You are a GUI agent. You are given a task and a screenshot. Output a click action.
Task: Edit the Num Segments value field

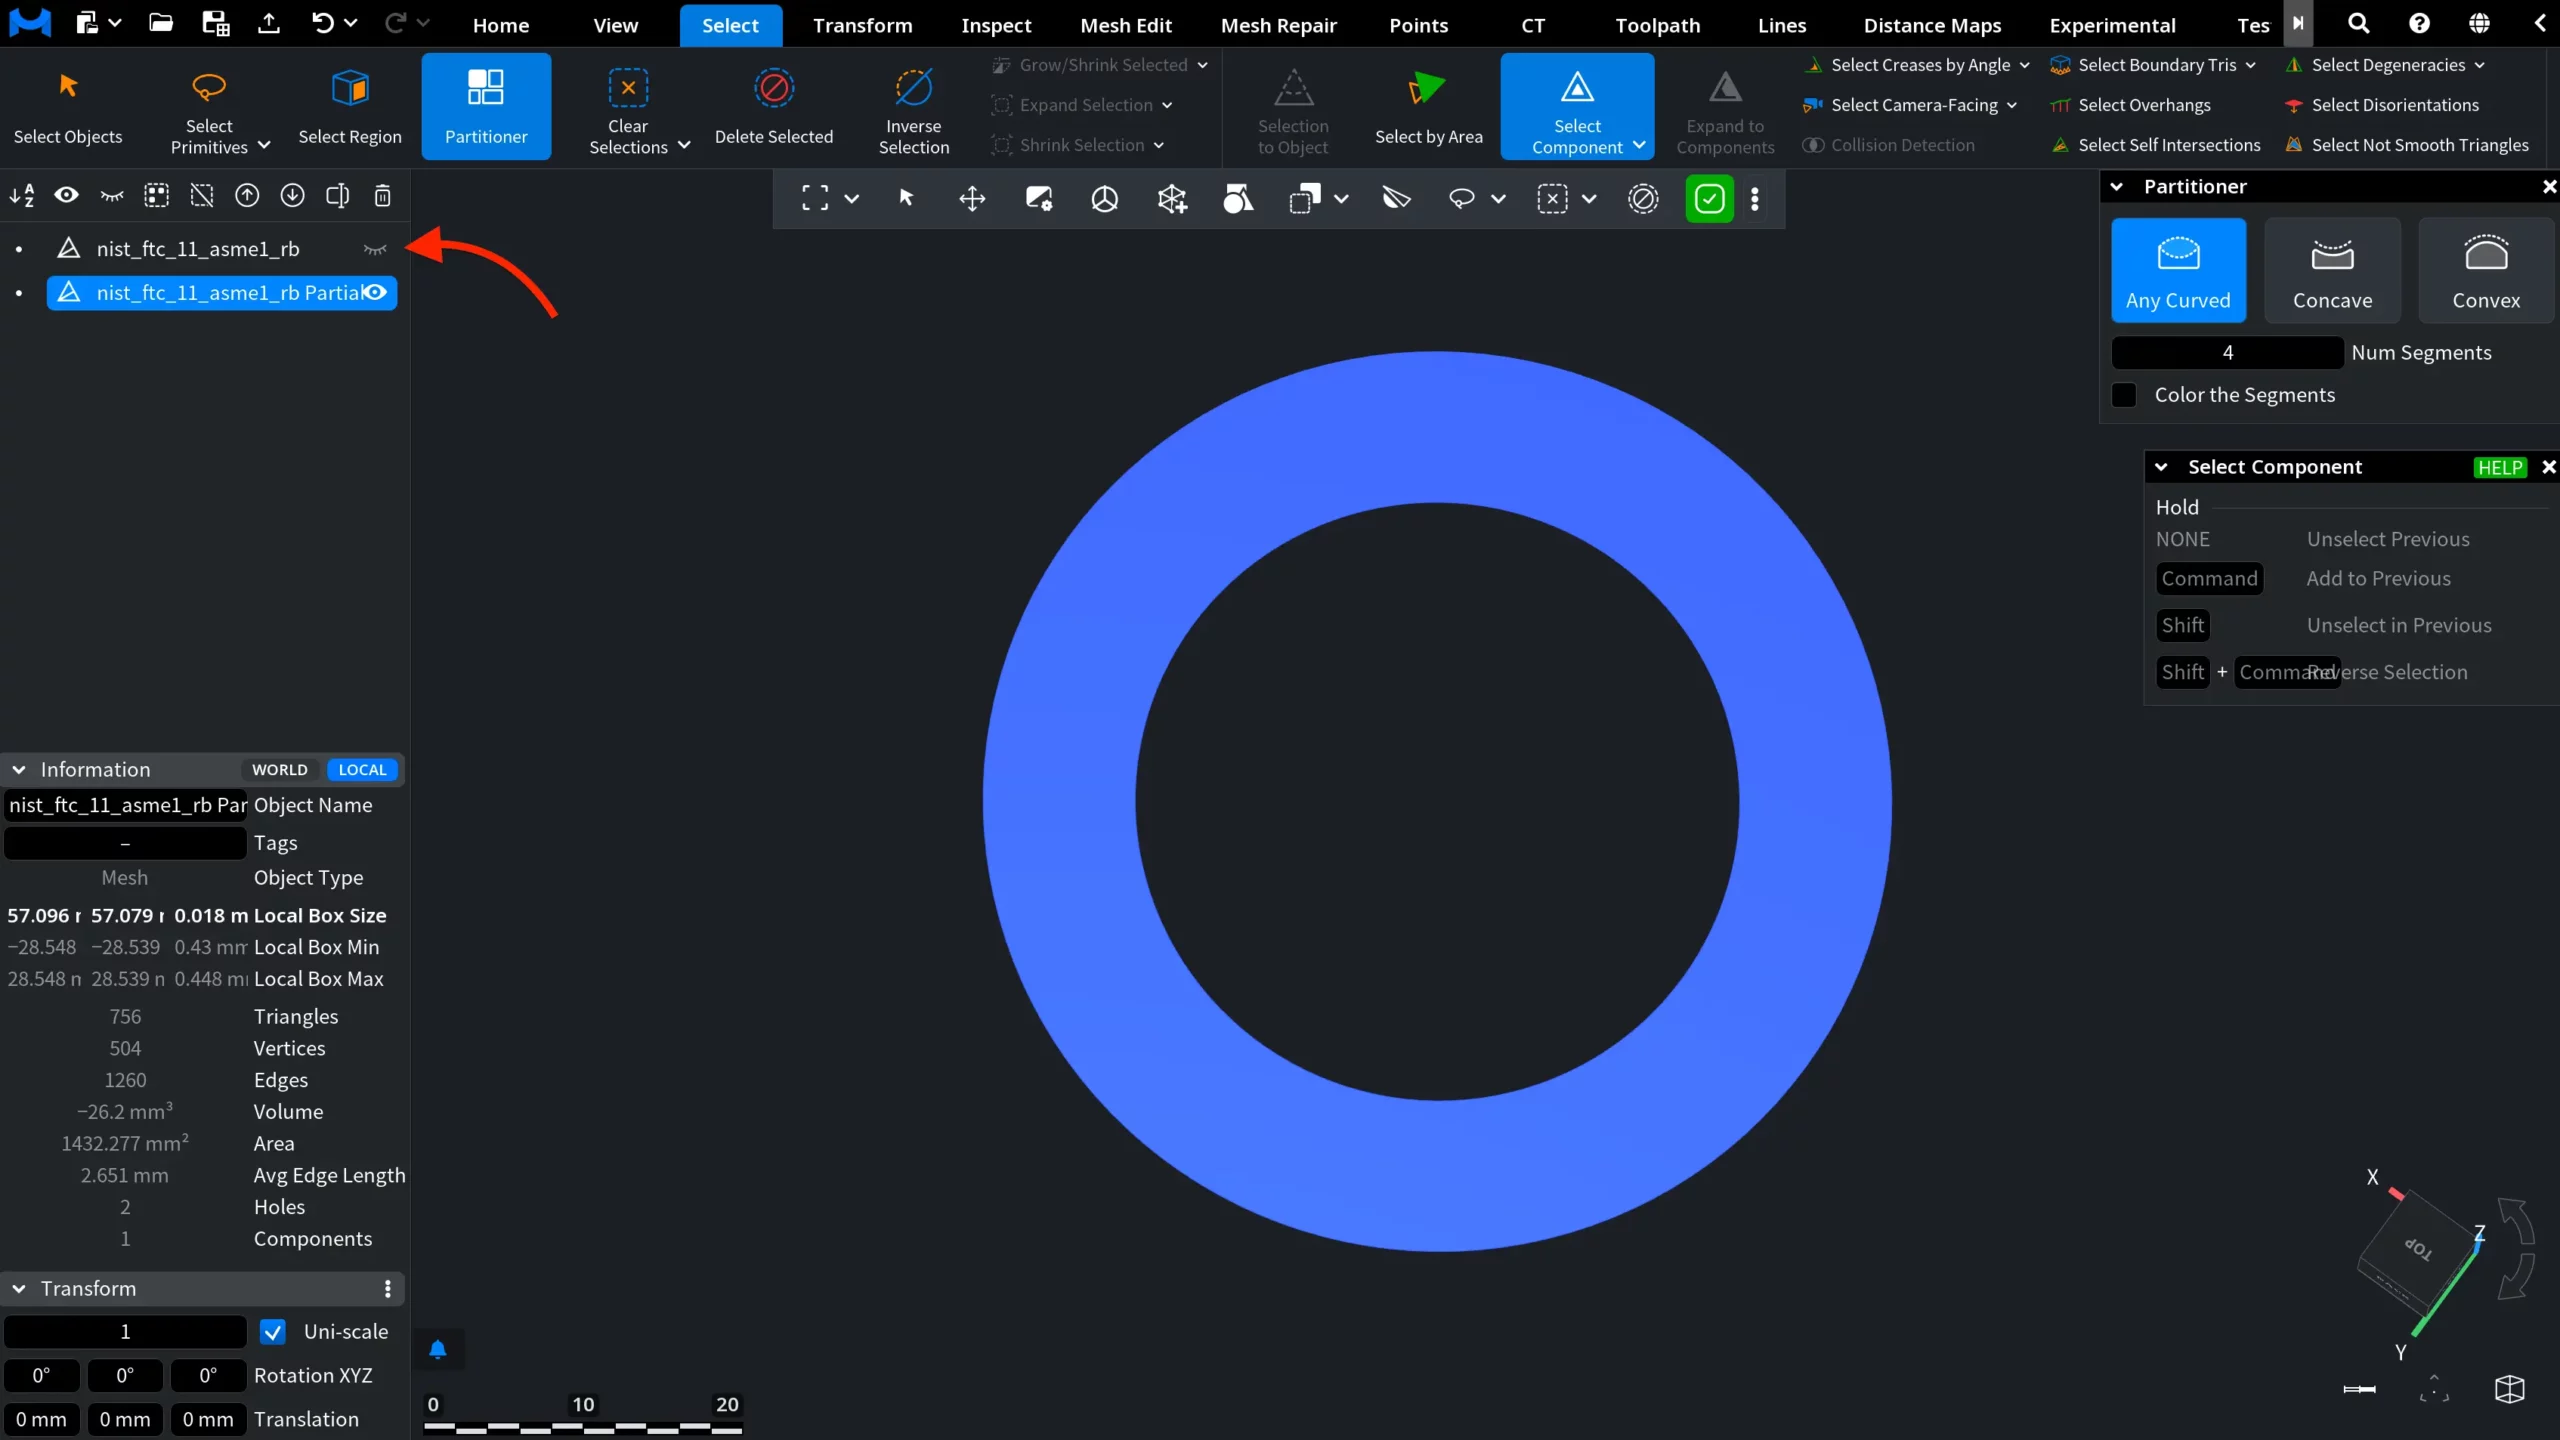[x=2227, y=353]
